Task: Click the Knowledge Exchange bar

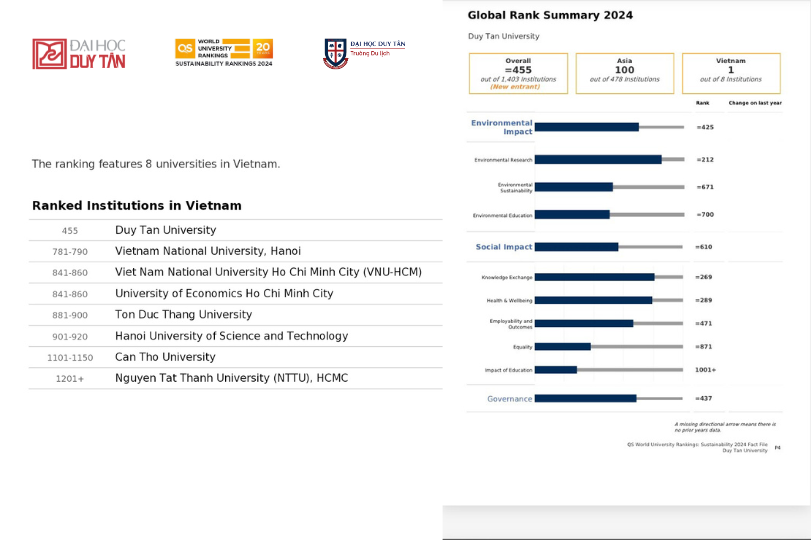Action: (x=594, y=277)
